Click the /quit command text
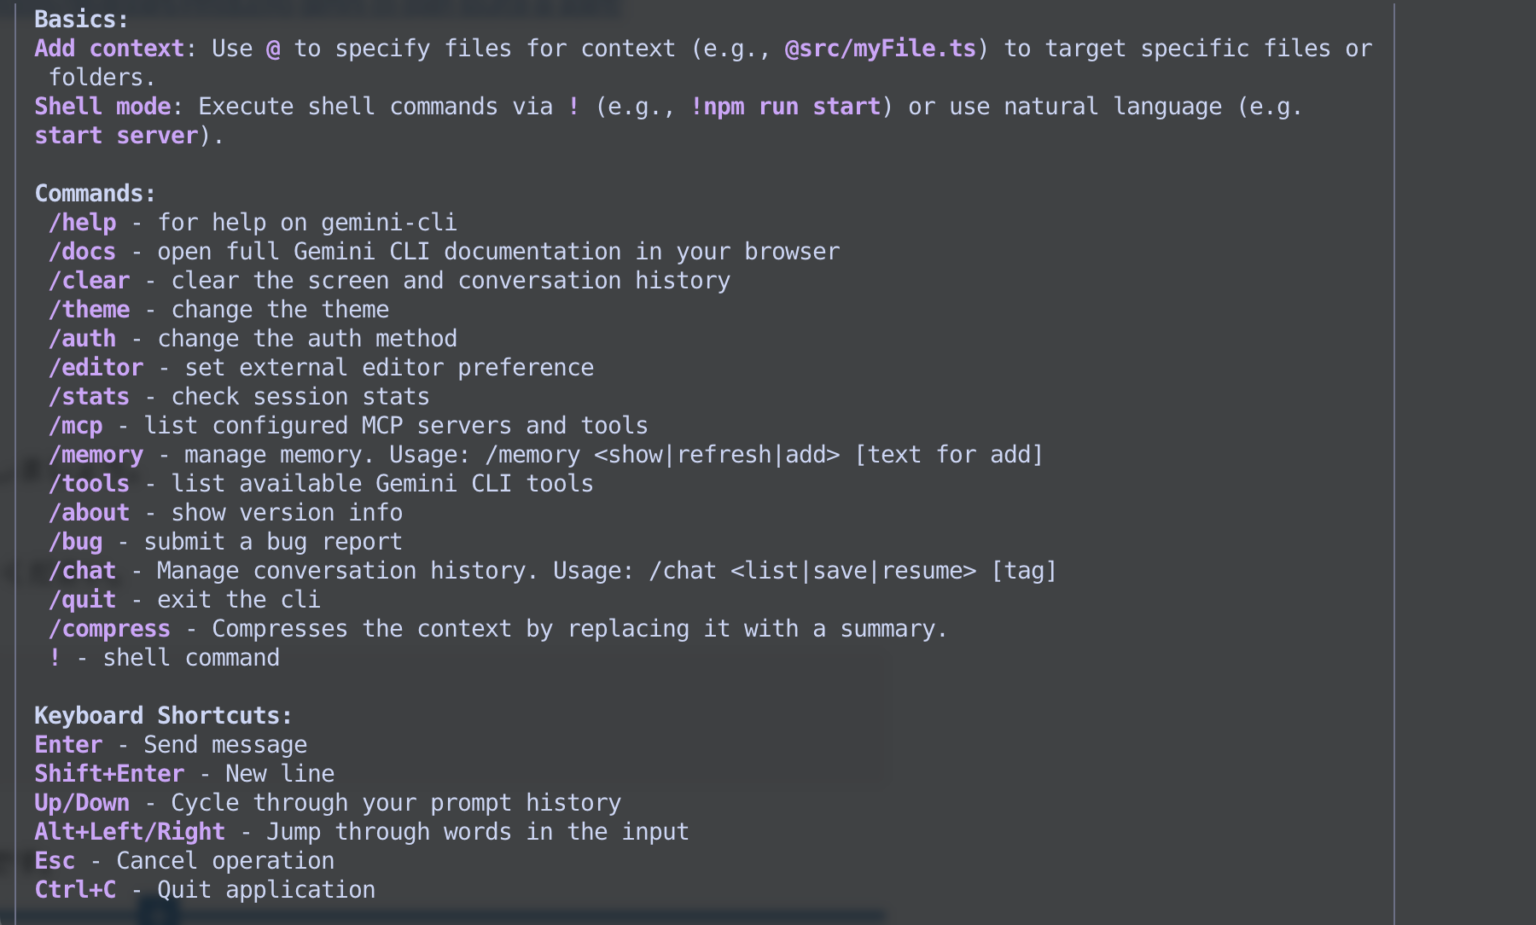Screen dimensions: 1536x925 [82, 599]
